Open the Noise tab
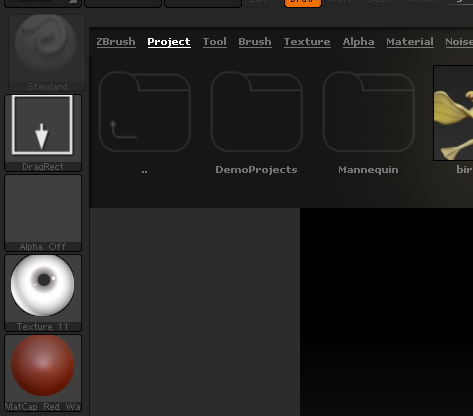The height and width of the screenshot is (416, 473). [x=459, y=42]
